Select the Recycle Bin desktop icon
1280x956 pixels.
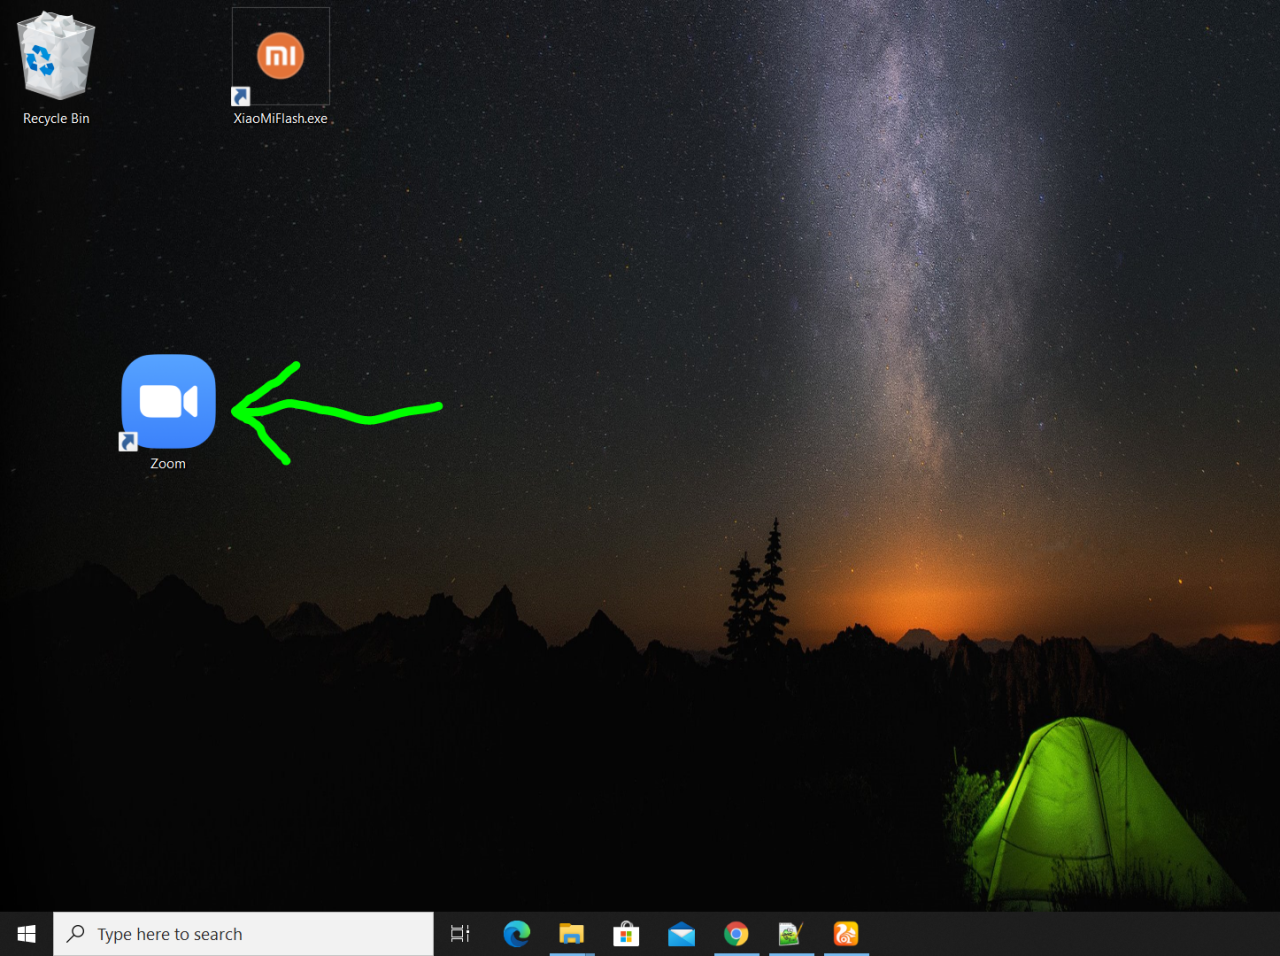click(x=56, y=56)
